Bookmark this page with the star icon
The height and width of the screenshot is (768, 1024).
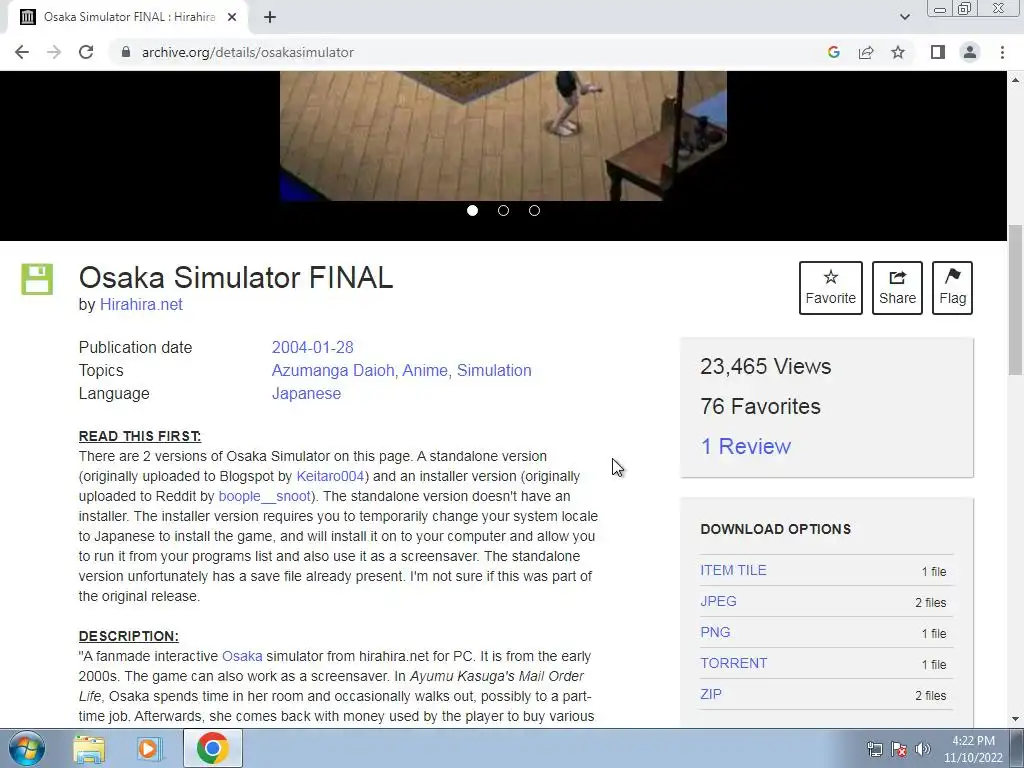coord(898,52)
